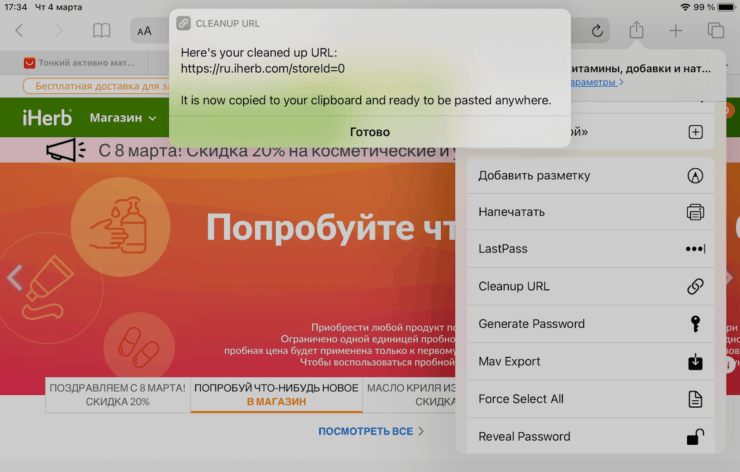Open the share sheet Параметры chevron link
Viewport: 740px width, 472px height.
[x=597, y=82]
